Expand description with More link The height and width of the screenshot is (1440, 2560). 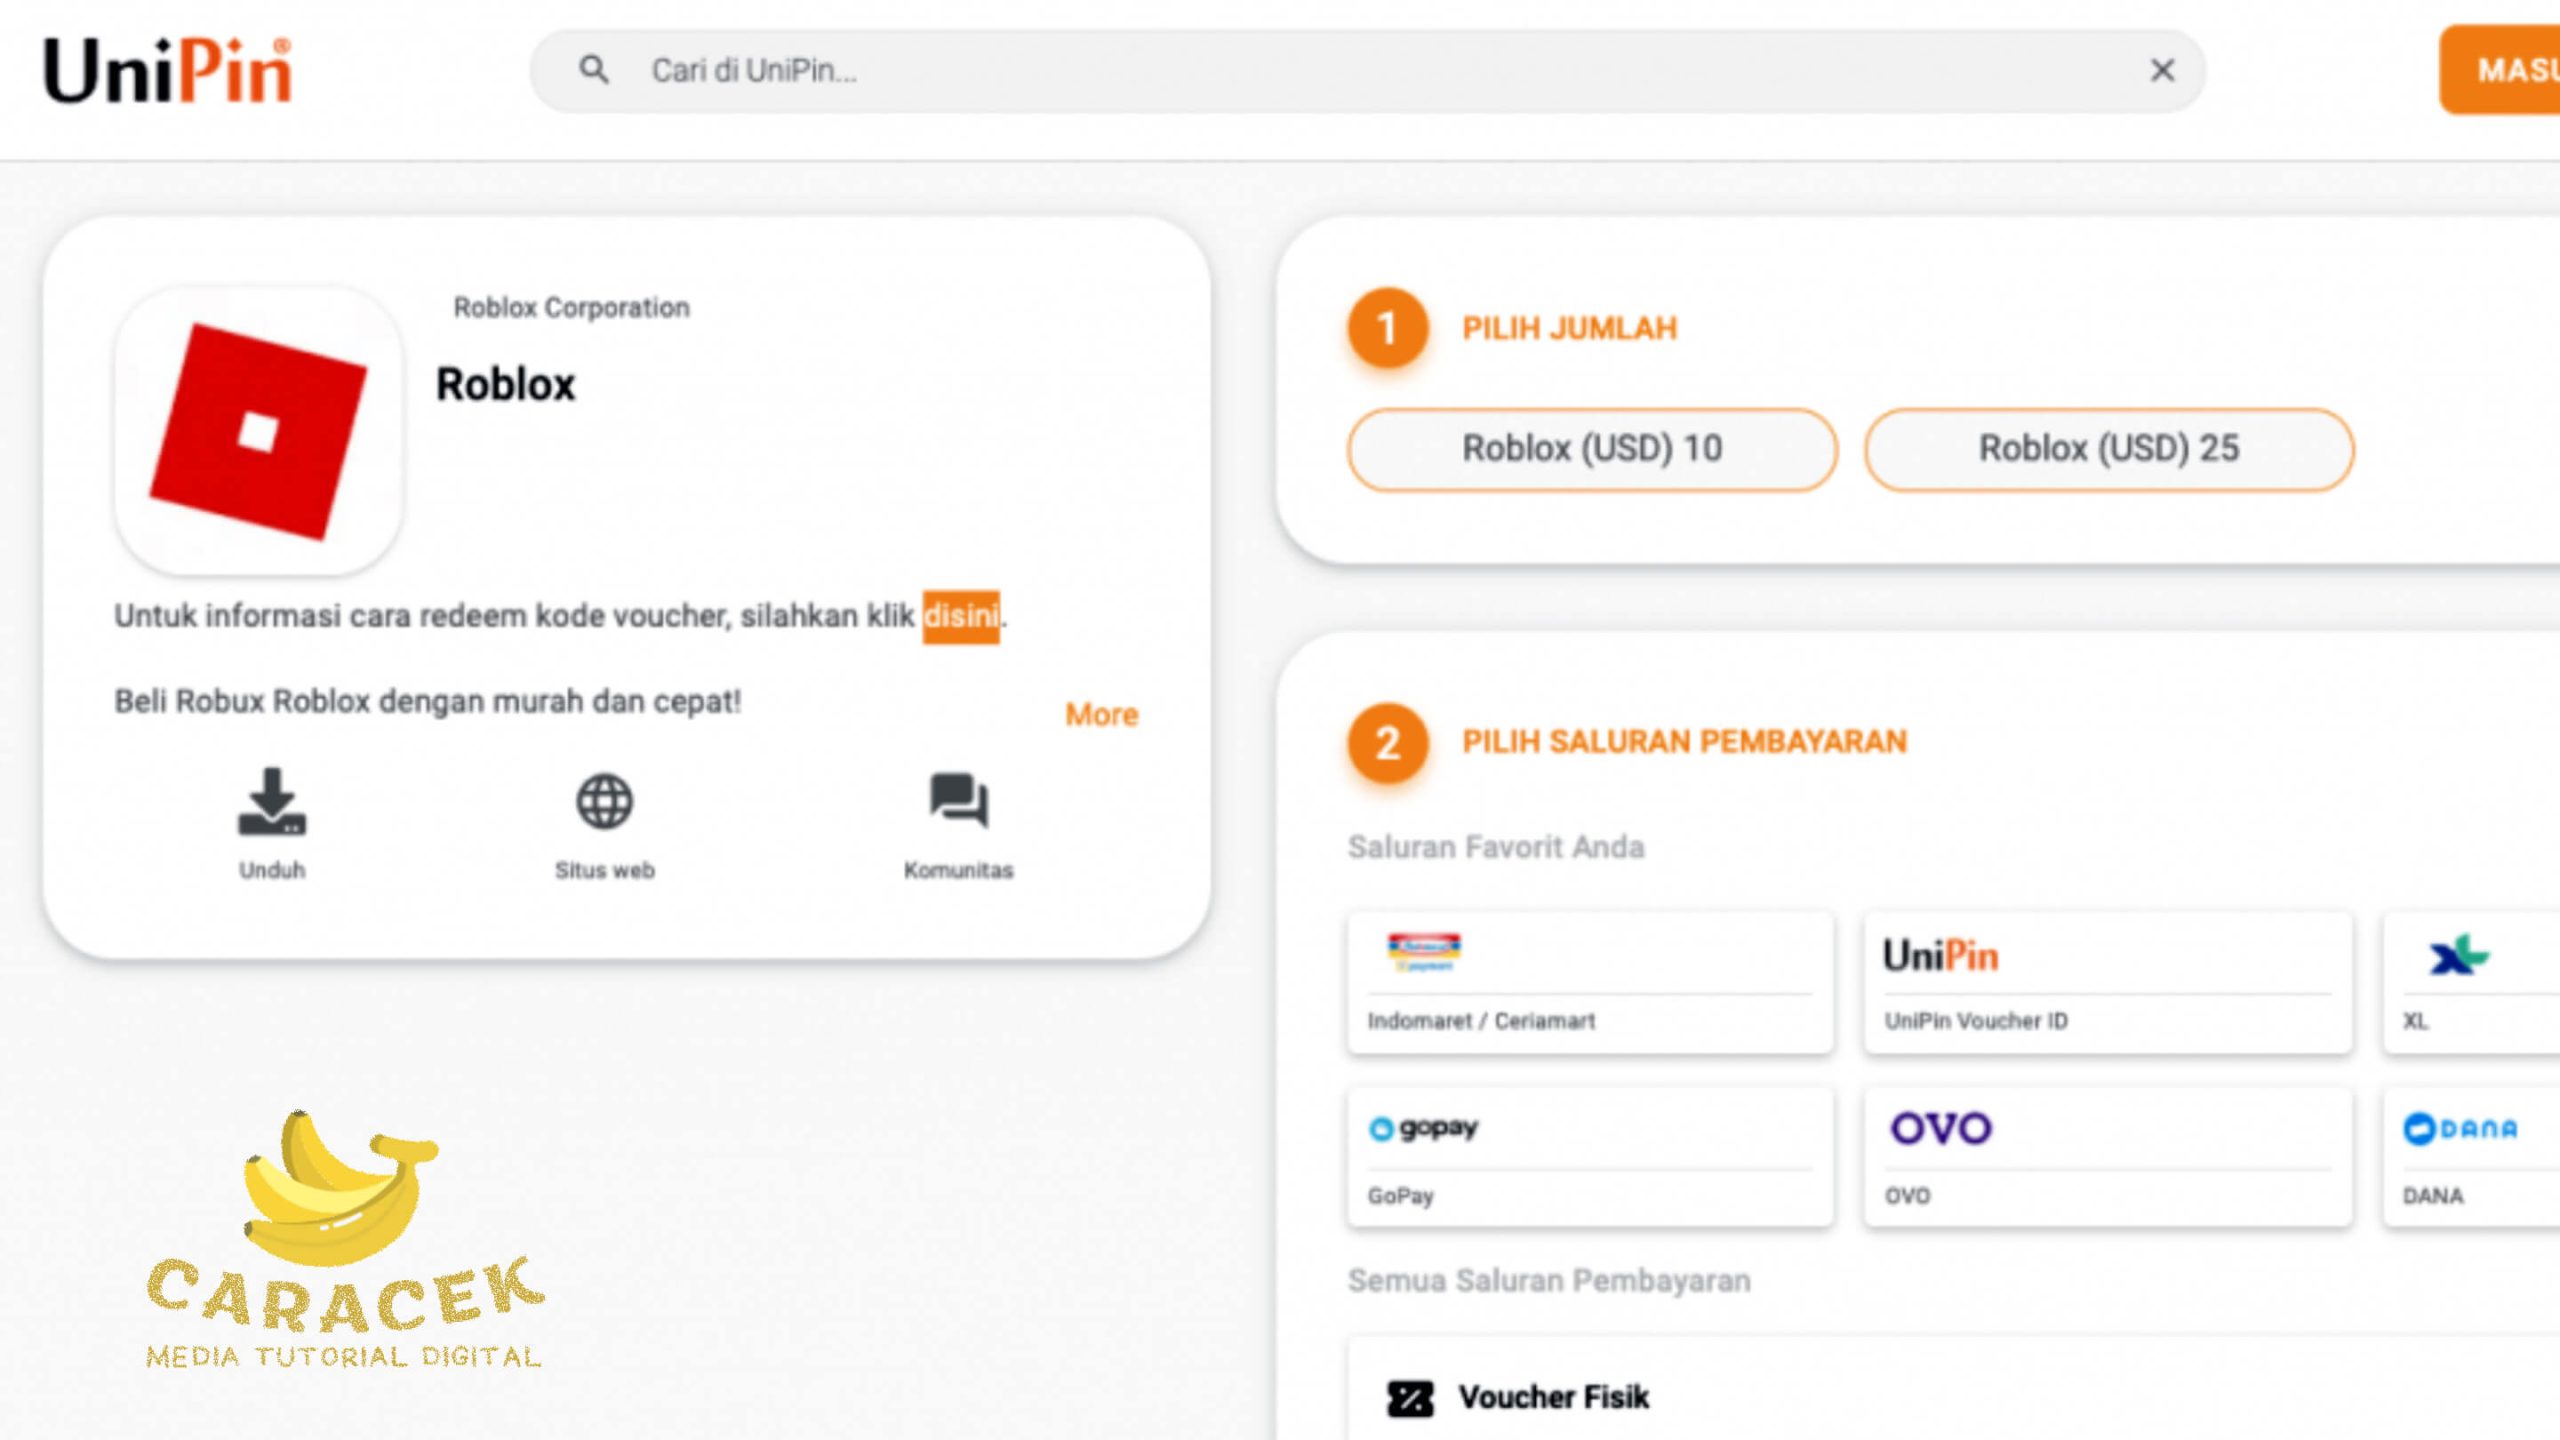pos(1101,714)
